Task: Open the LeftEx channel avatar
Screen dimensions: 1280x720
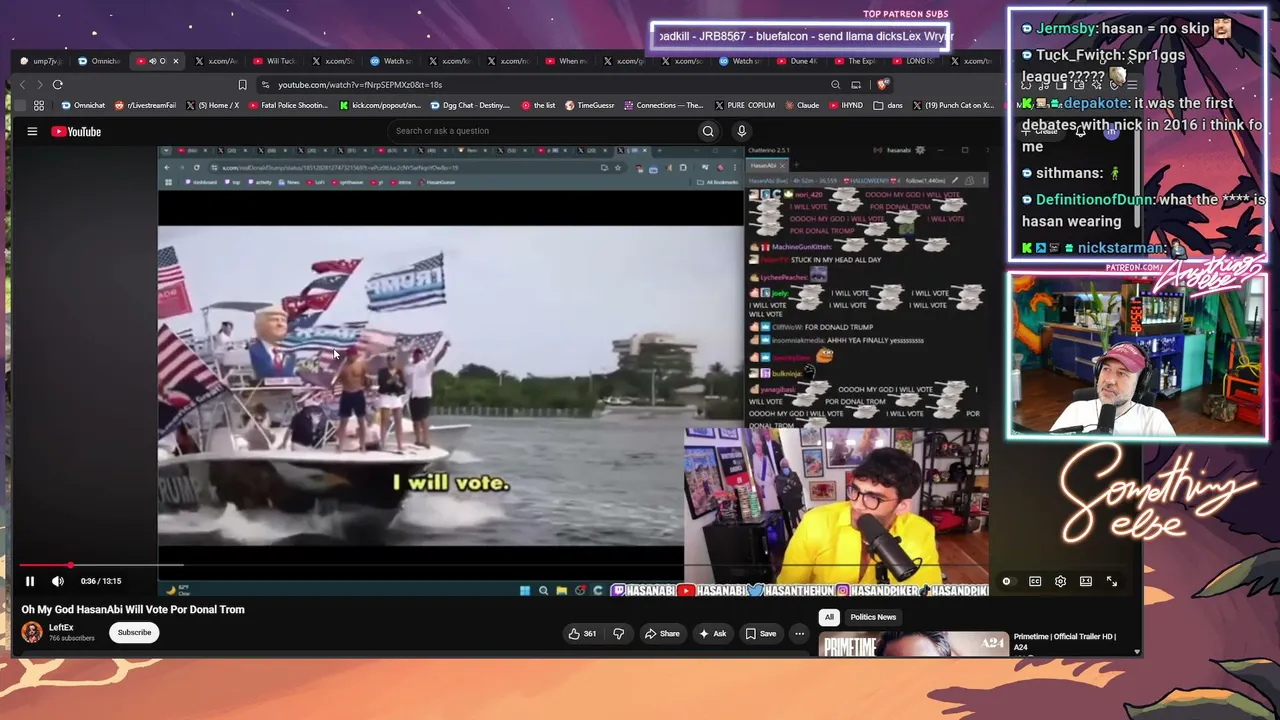Action: click(x=32, y=632)
